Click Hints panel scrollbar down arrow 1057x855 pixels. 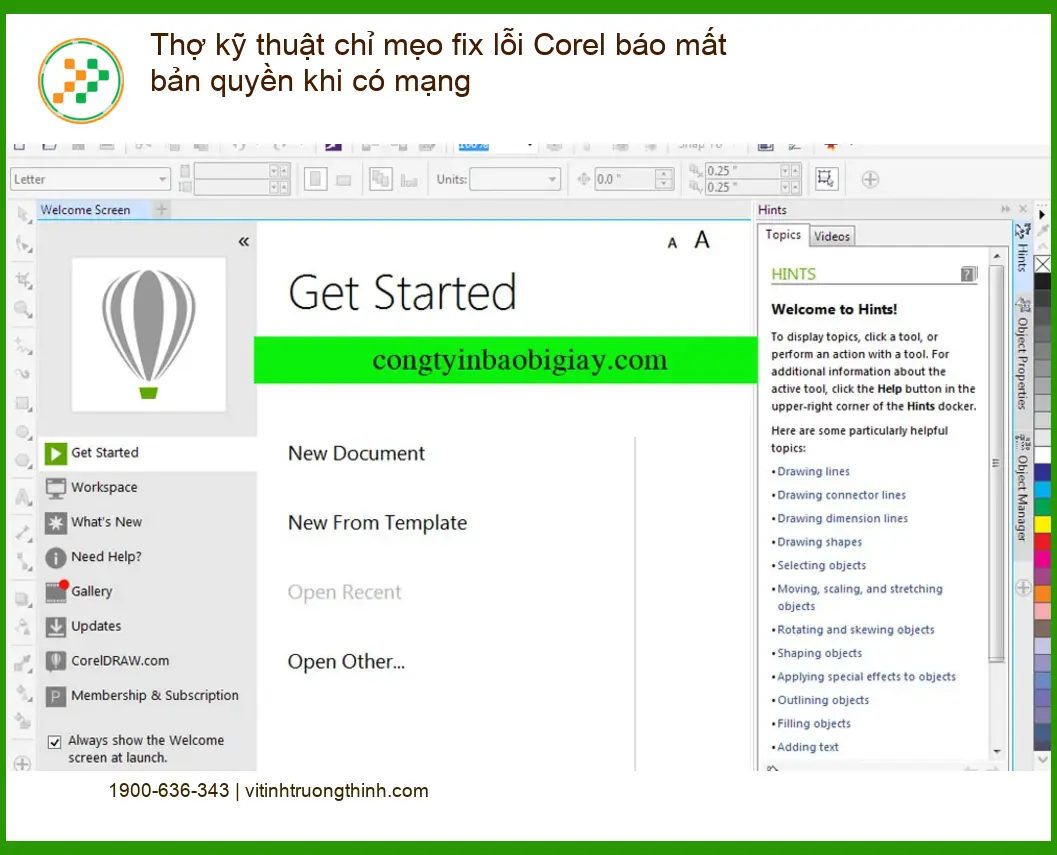click(996, 751)
